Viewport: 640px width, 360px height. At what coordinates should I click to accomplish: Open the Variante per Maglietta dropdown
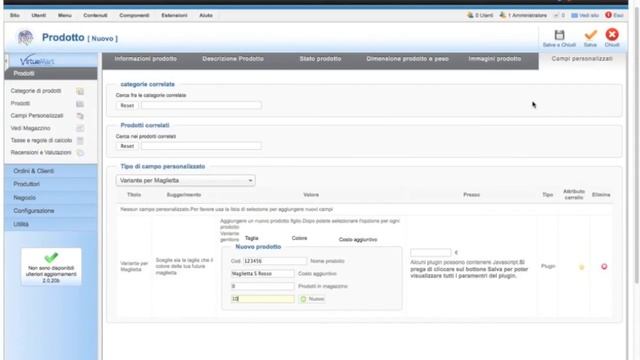click(x=186, y=180)
